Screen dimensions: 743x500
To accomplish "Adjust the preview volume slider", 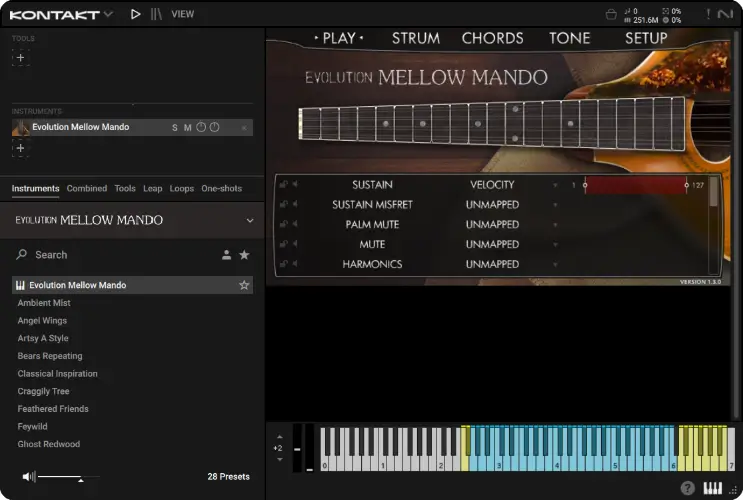I will pos(60,477).
